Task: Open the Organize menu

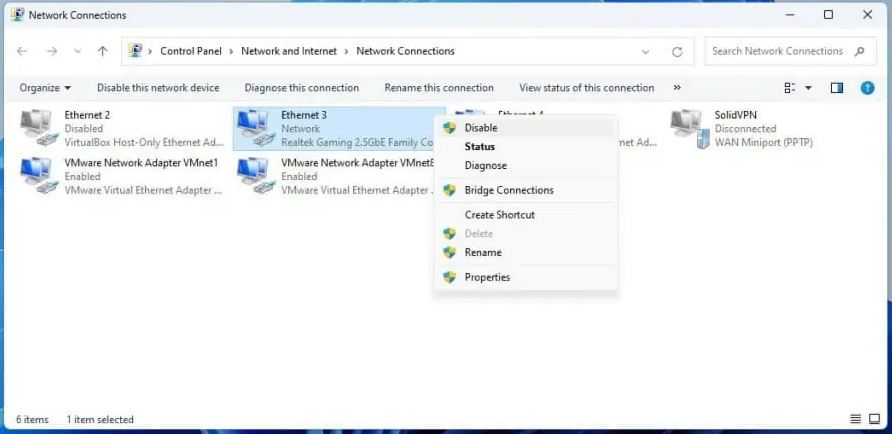Action: tap(45, 88)
